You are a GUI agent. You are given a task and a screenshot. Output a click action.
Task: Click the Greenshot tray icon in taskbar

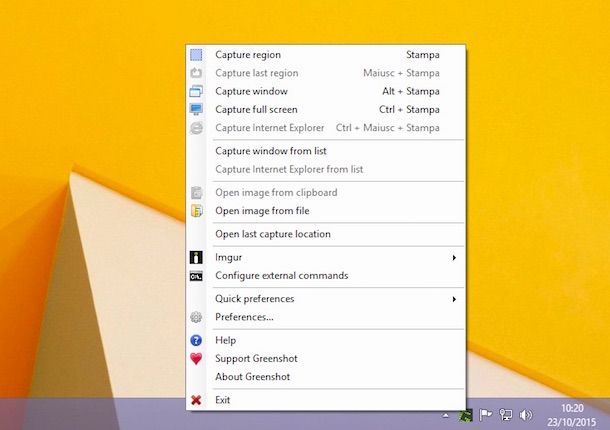point(465,415)
